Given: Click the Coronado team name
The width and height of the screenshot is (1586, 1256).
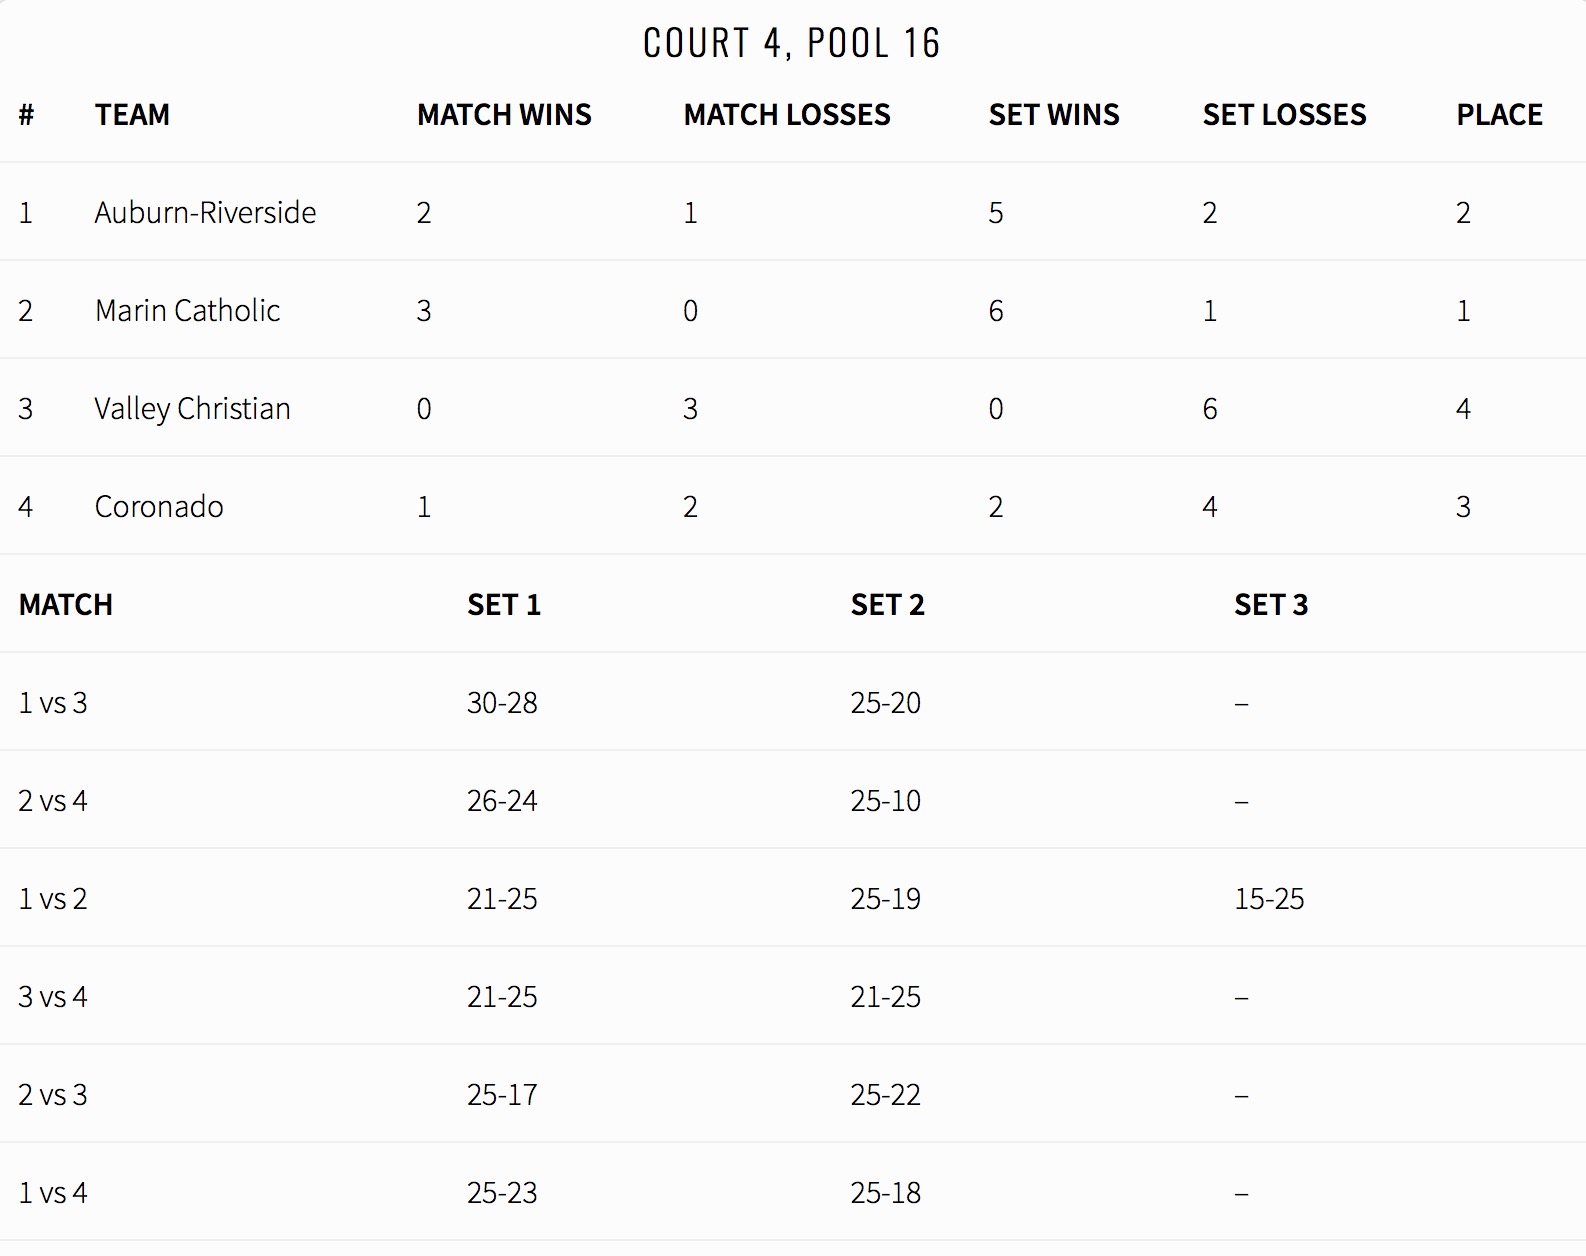Looking at the screenshot, I should [159, 506].
